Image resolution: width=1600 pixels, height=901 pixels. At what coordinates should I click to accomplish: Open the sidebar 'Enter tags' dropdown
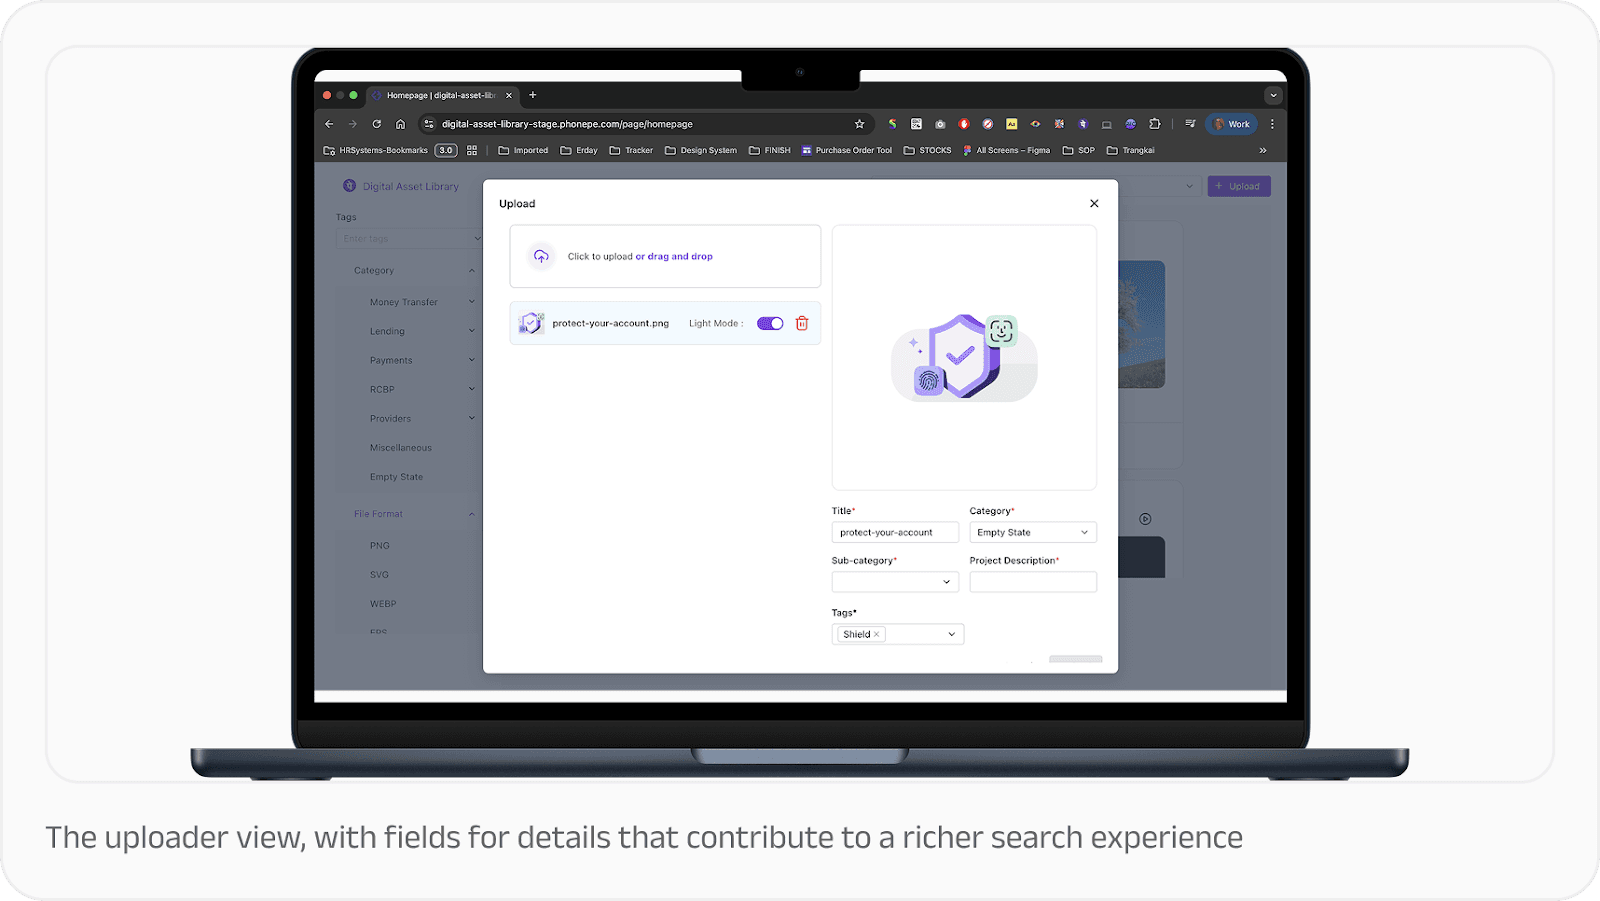pos(410,238)
